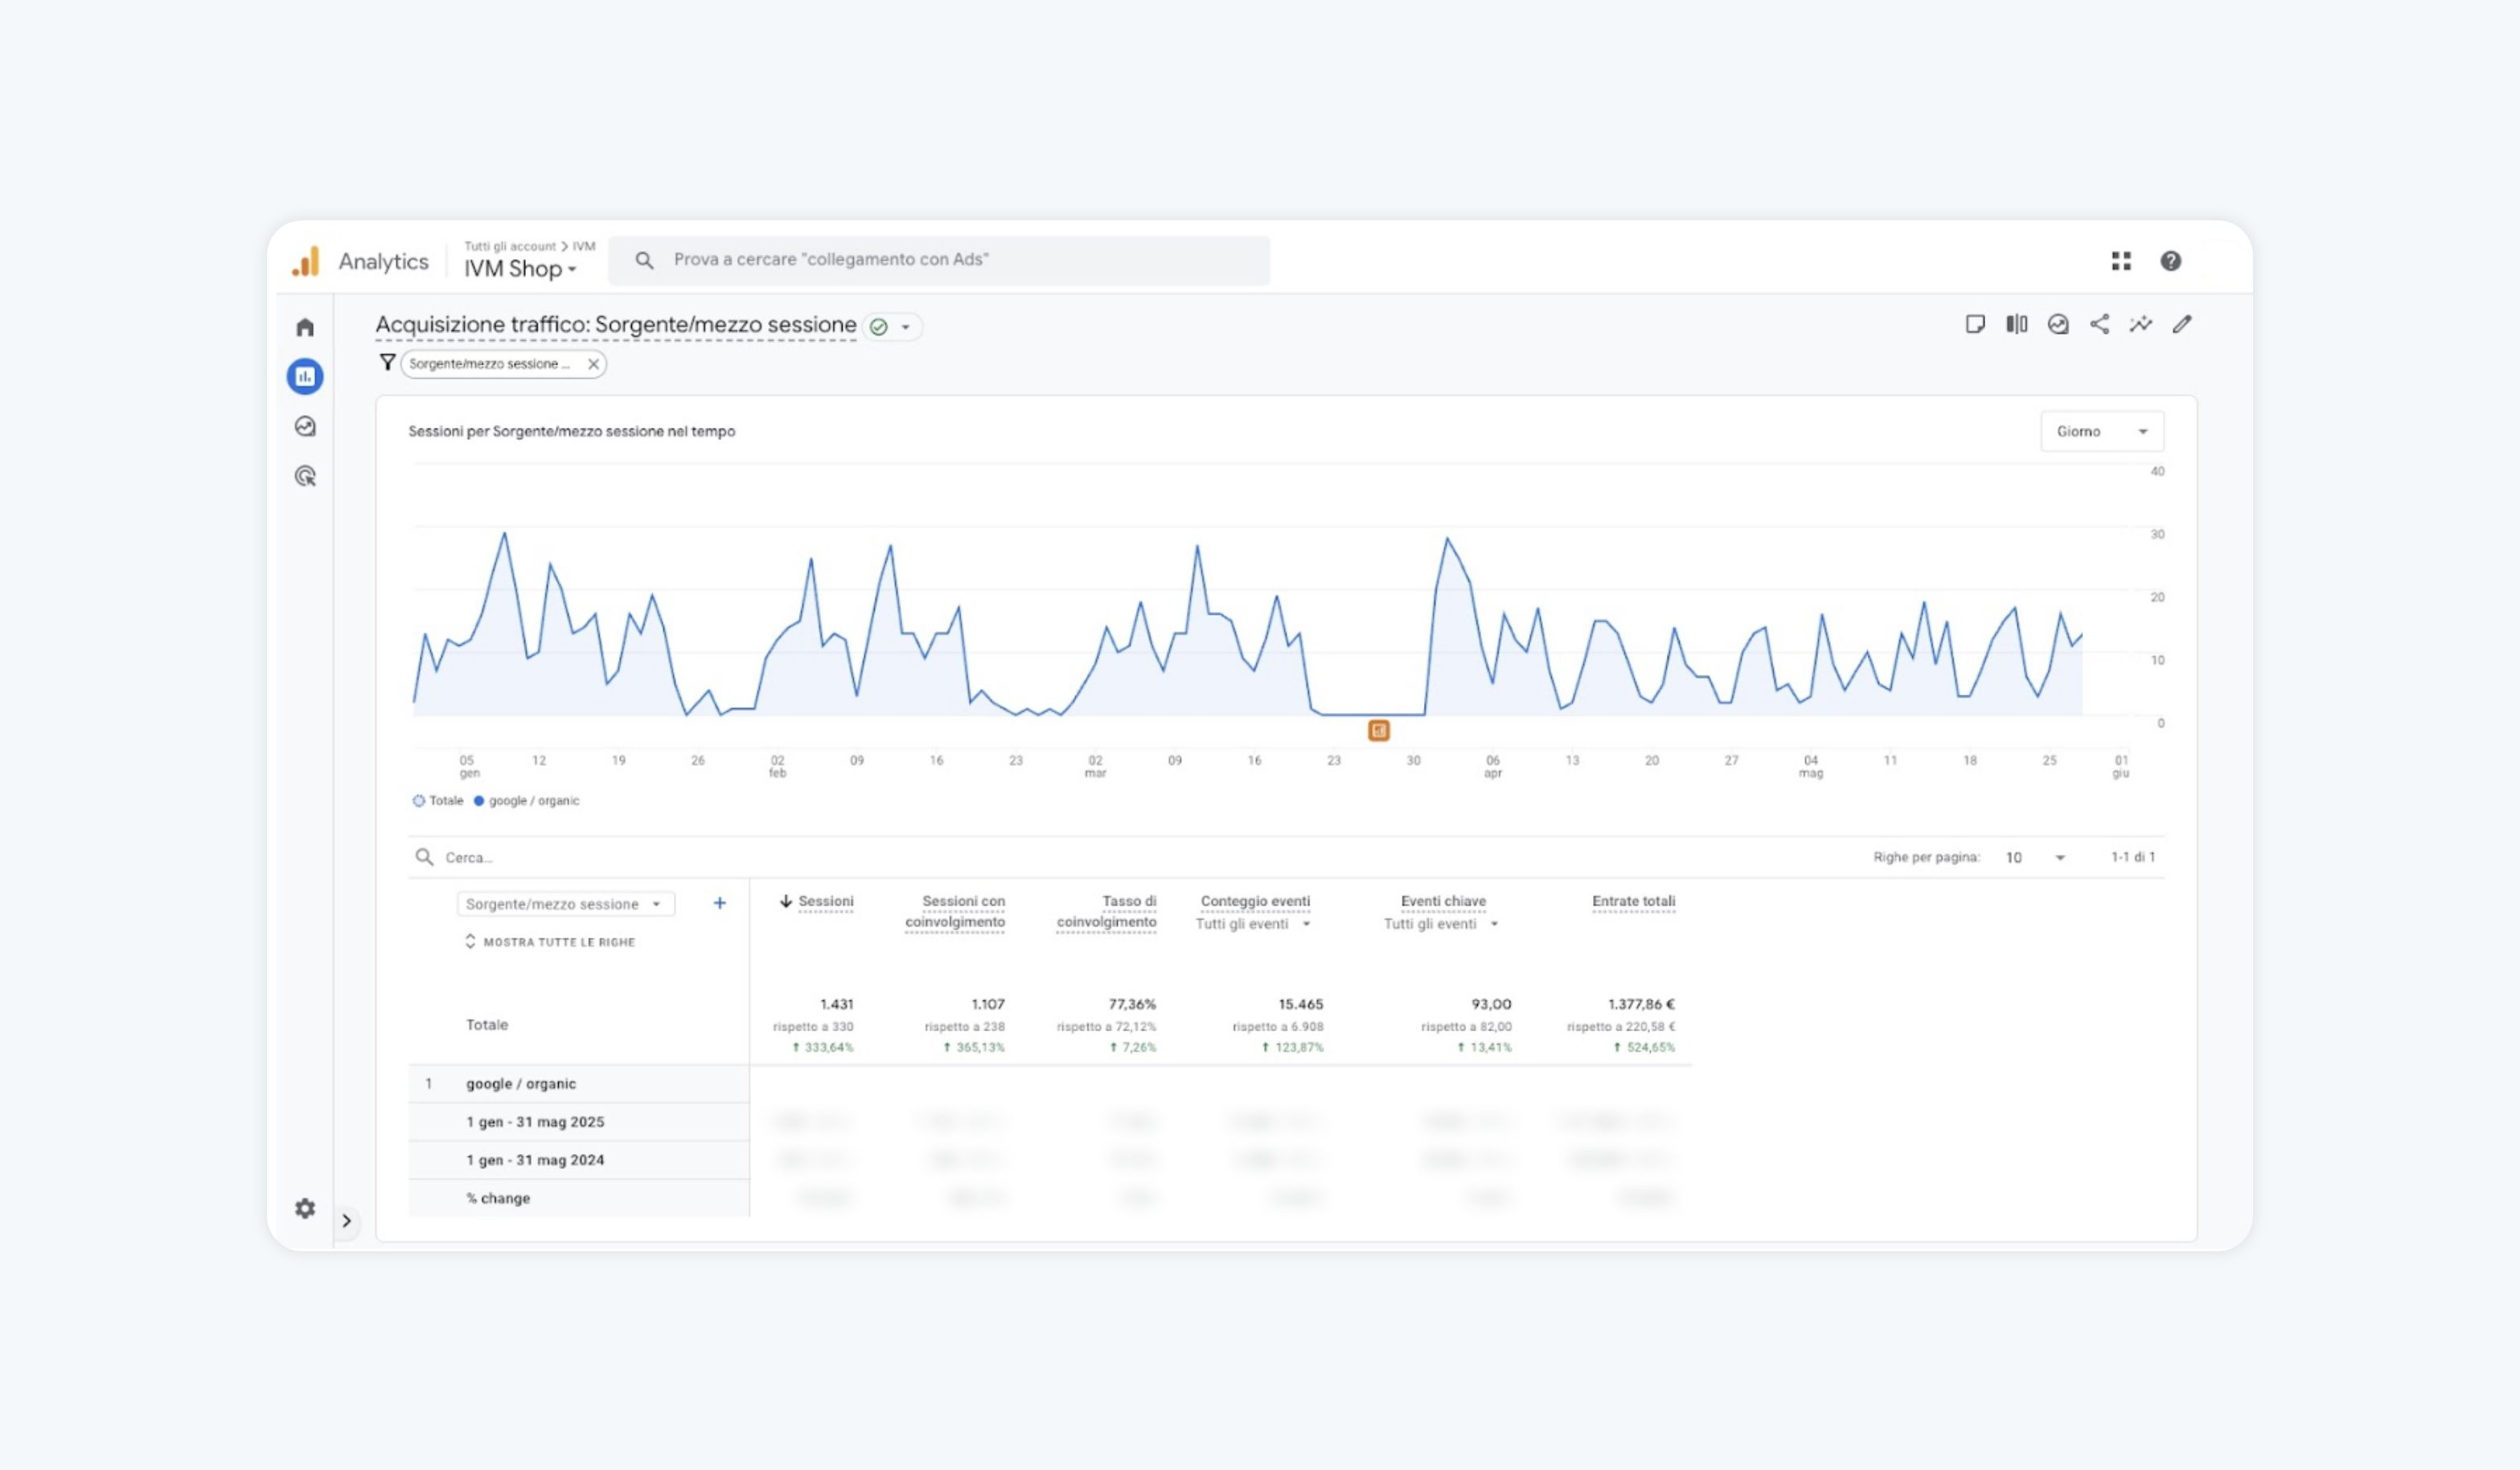
Task: Open the Insights sparkline icon
Action: point(2140,324)
